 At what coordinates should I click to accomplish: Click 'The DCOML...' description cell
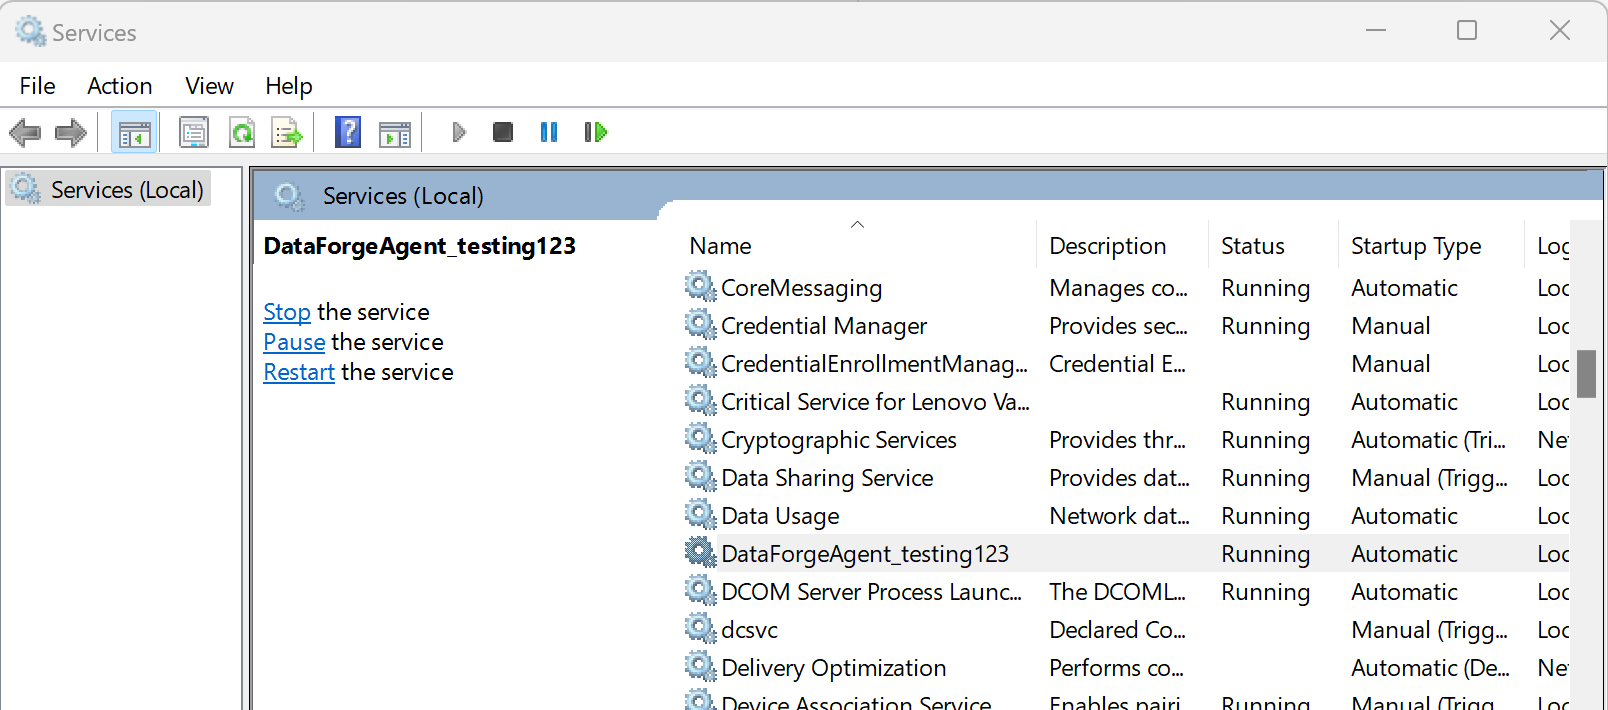click(x=1117, y=592)
